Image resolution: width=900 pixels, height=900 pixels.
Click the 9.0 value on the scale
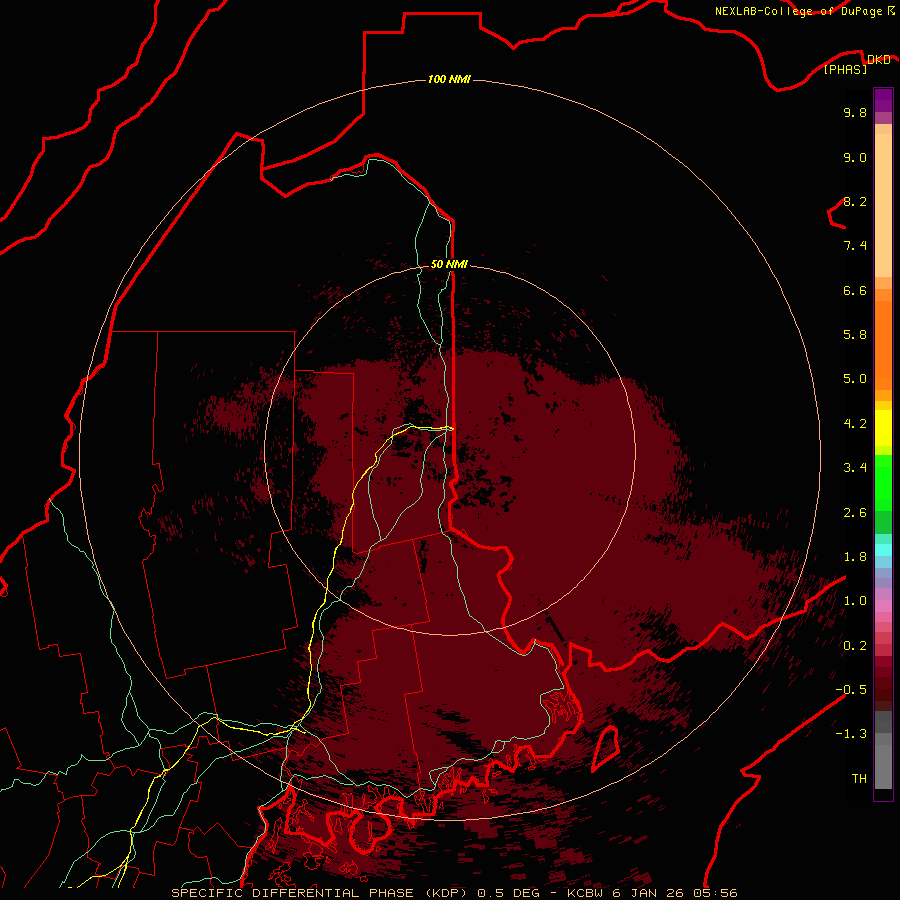(x=855, y=157)
